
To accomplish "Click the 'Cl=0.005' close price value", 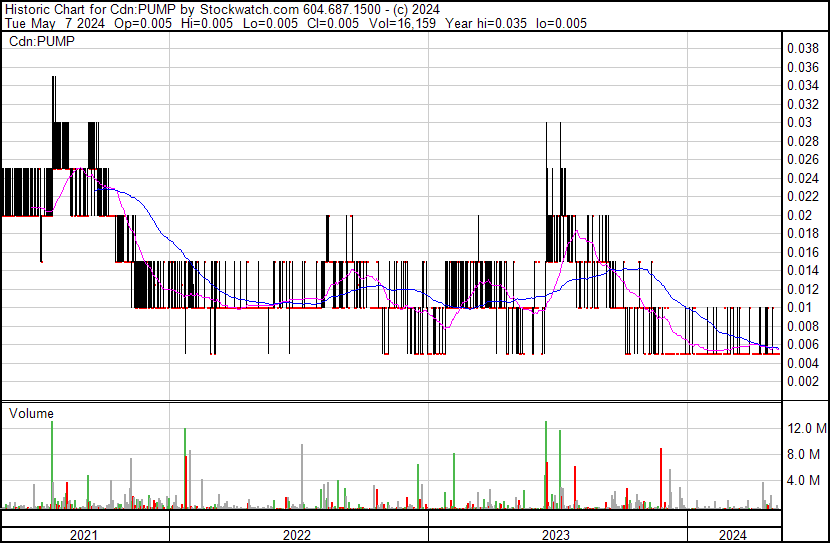I will [x=333, y=23].
